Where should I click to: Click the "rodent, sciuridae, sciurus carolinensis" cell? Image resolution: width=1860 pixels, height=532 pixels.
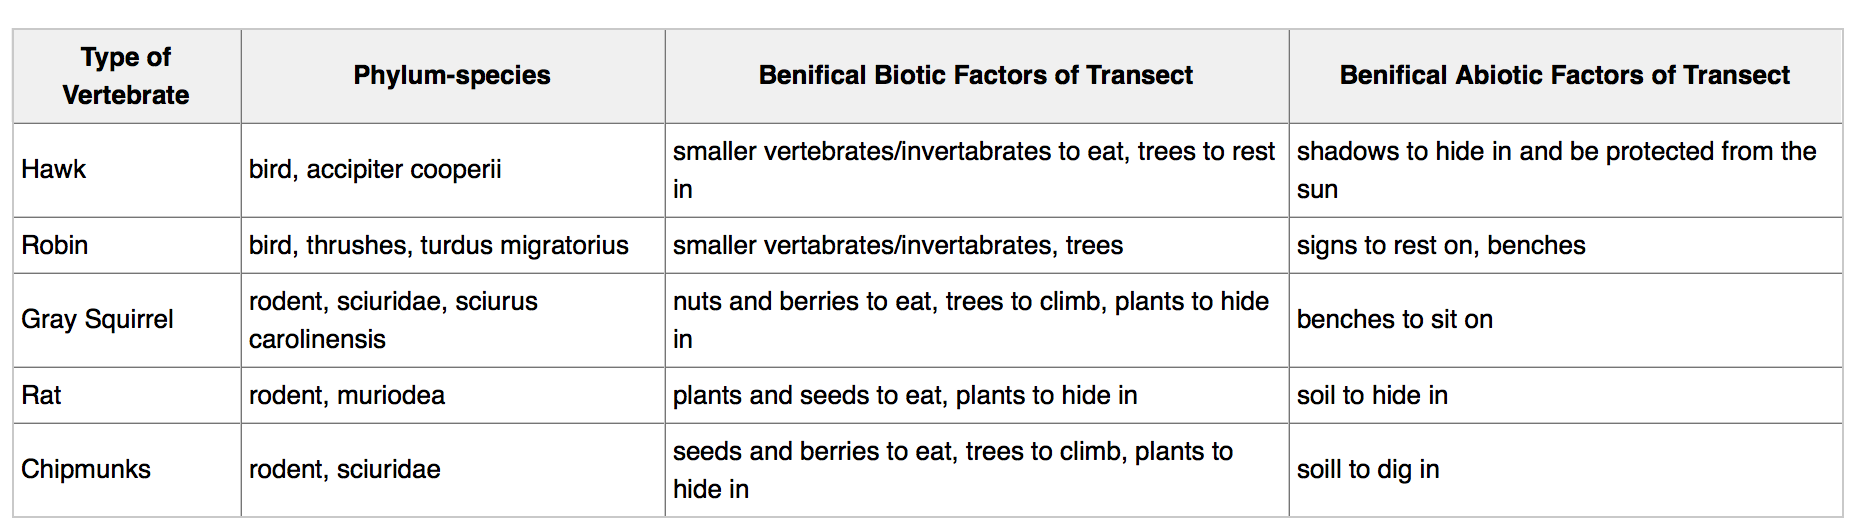pos(393,320)
